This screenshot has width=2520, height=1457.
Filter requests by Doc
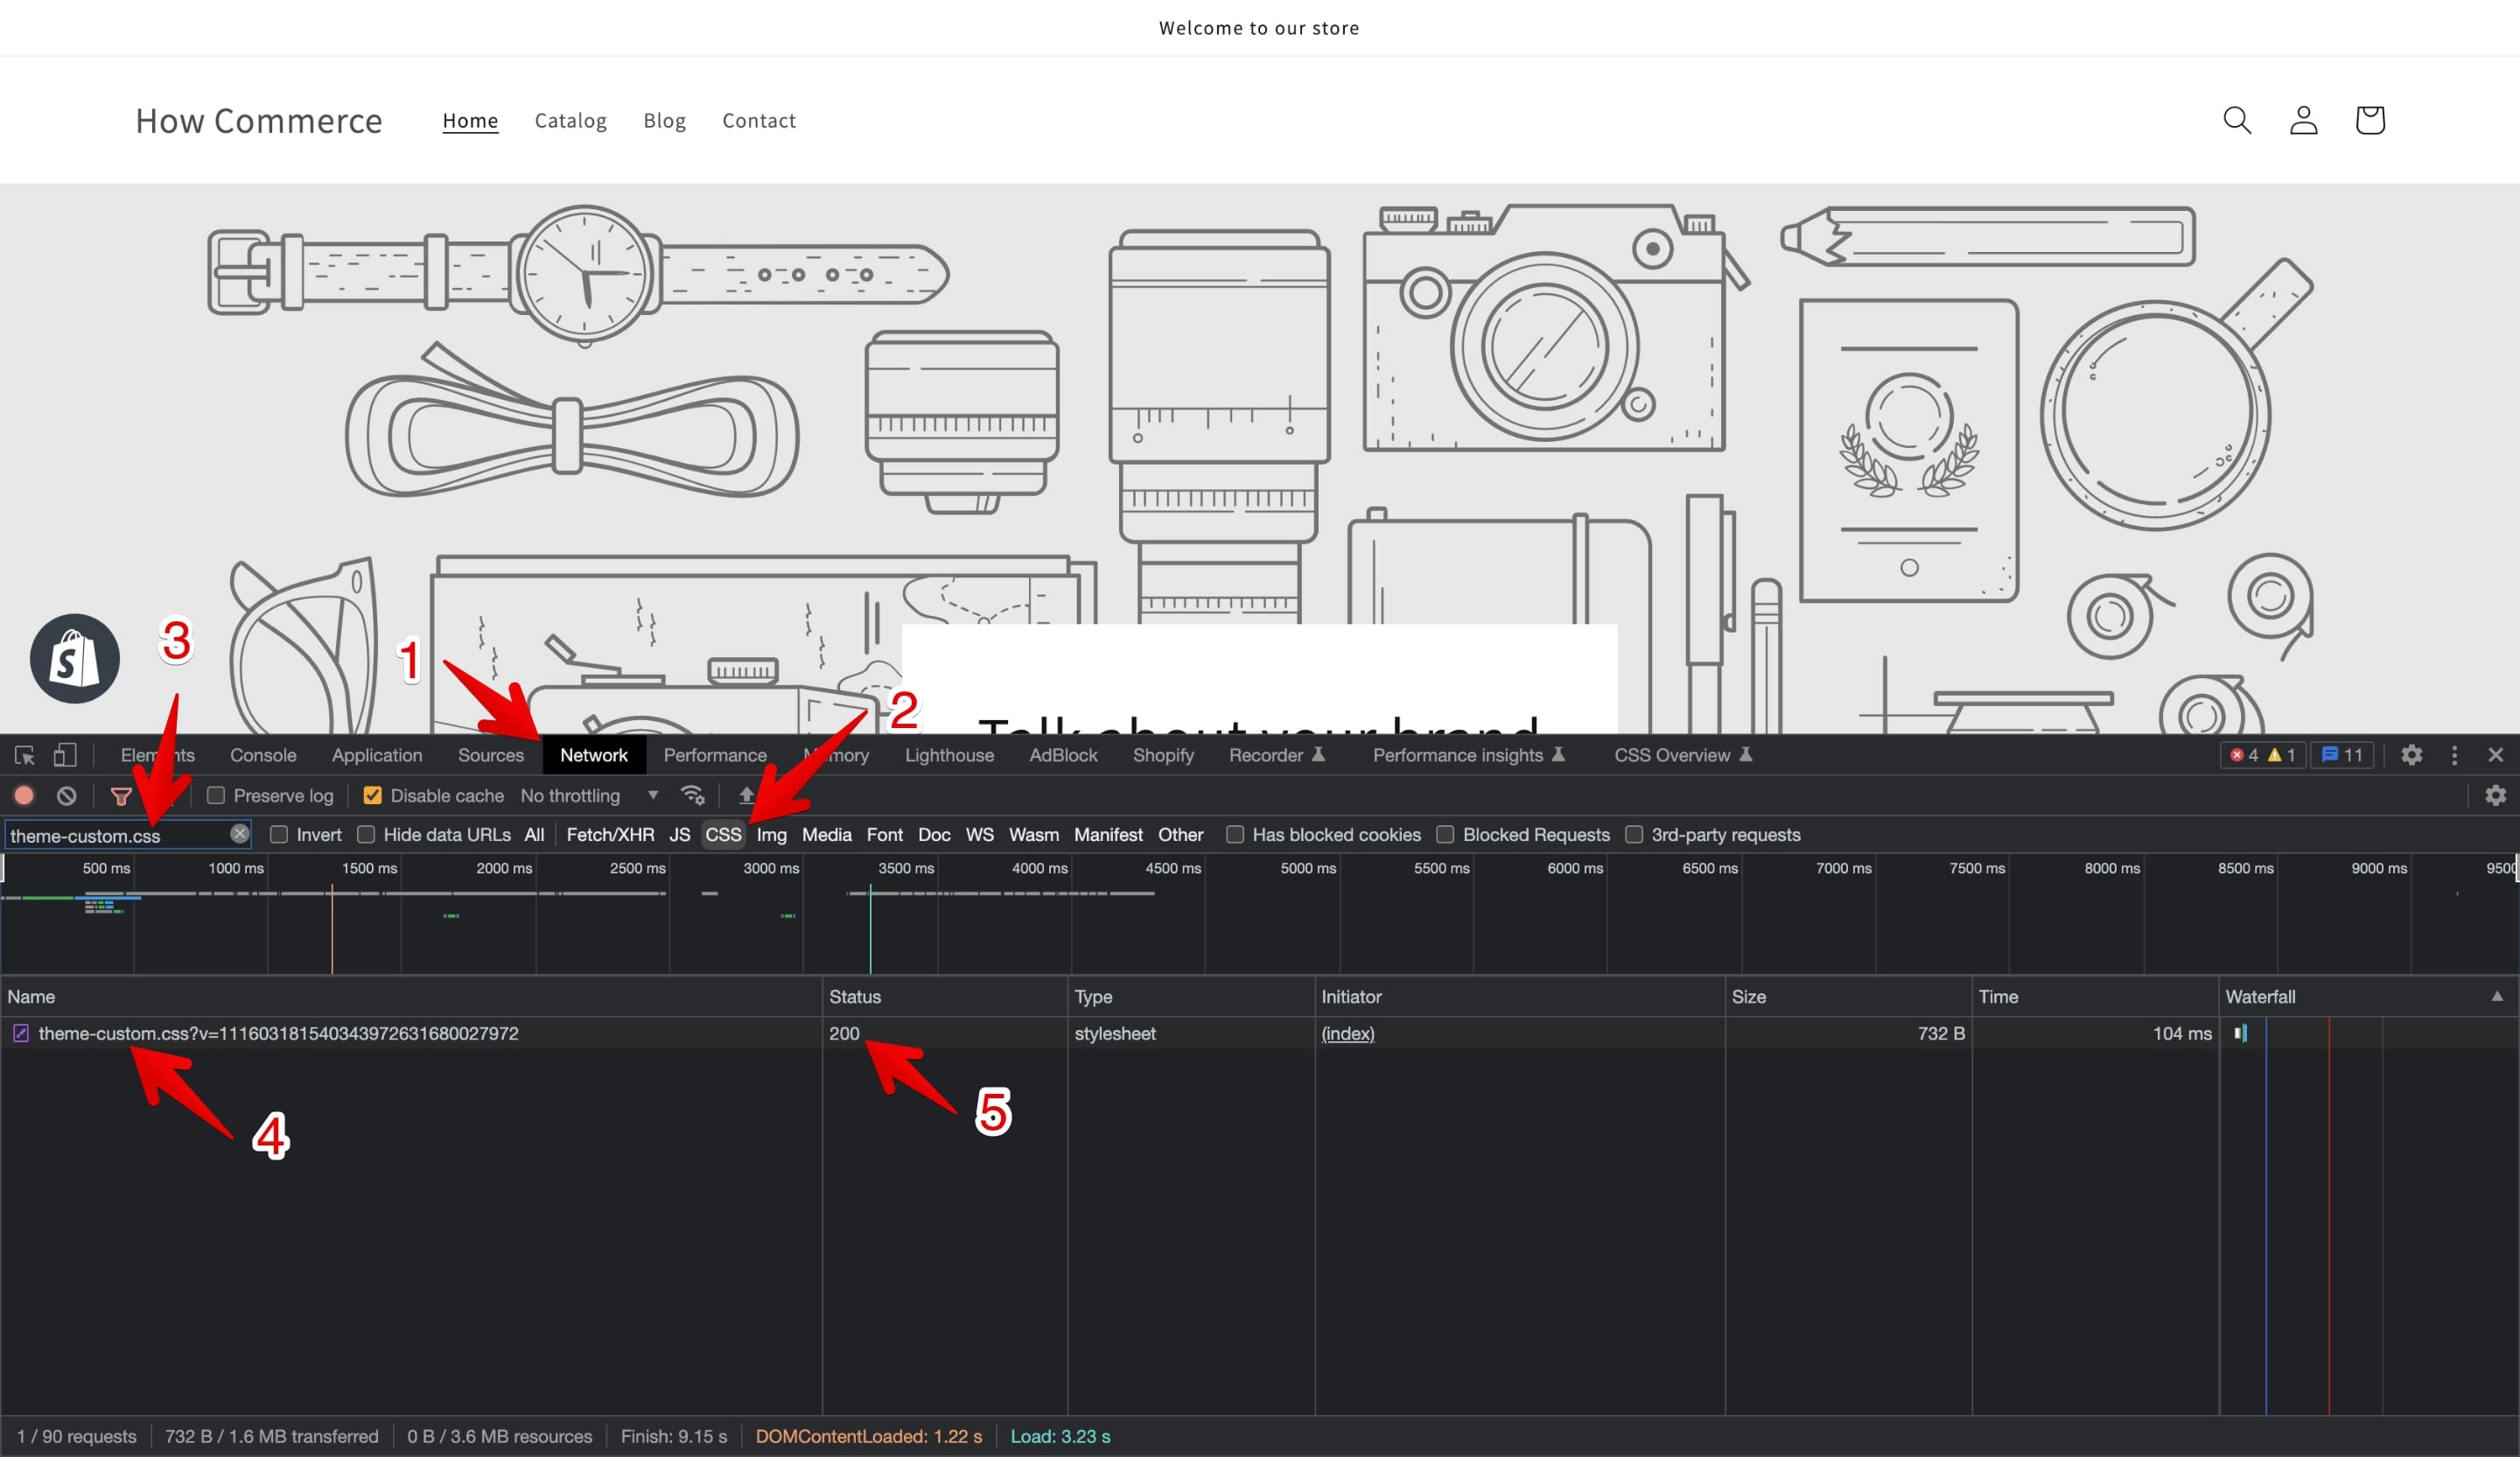coord(934,834)
